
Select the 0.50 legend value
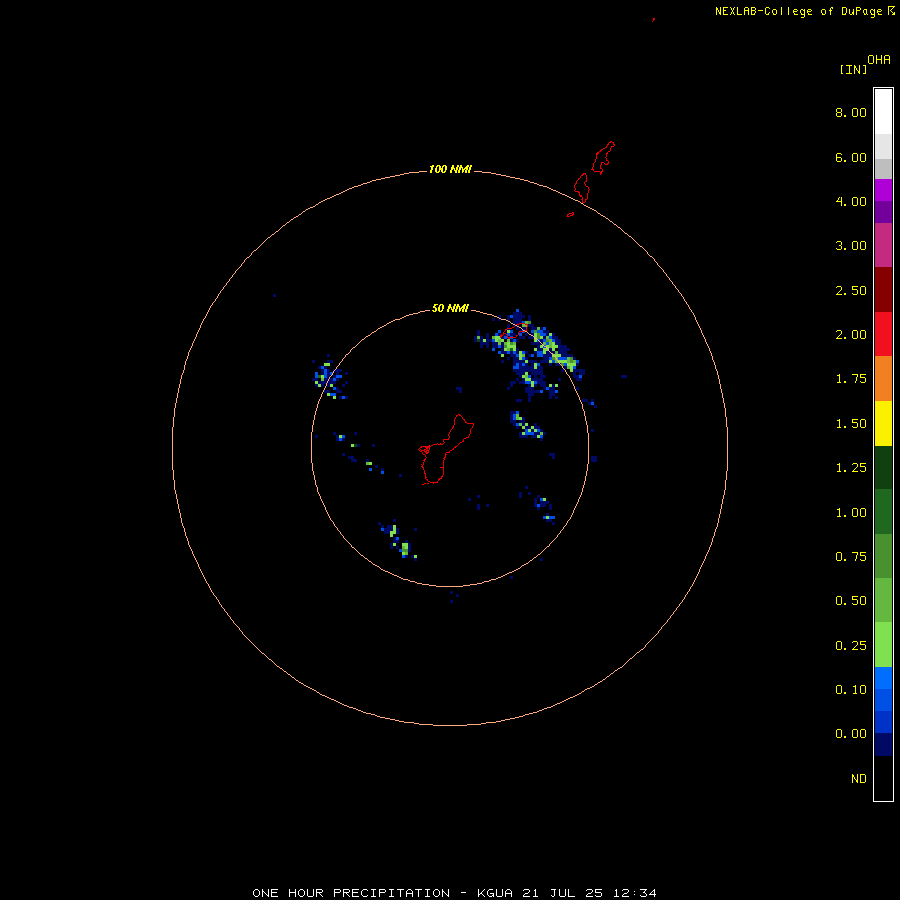[x=851, y=601]
